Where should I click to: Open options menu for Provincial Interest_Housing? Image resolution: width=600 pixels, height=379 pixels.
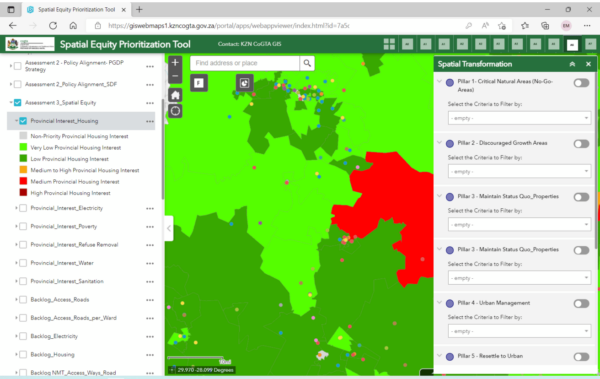(x=150, y=121)
